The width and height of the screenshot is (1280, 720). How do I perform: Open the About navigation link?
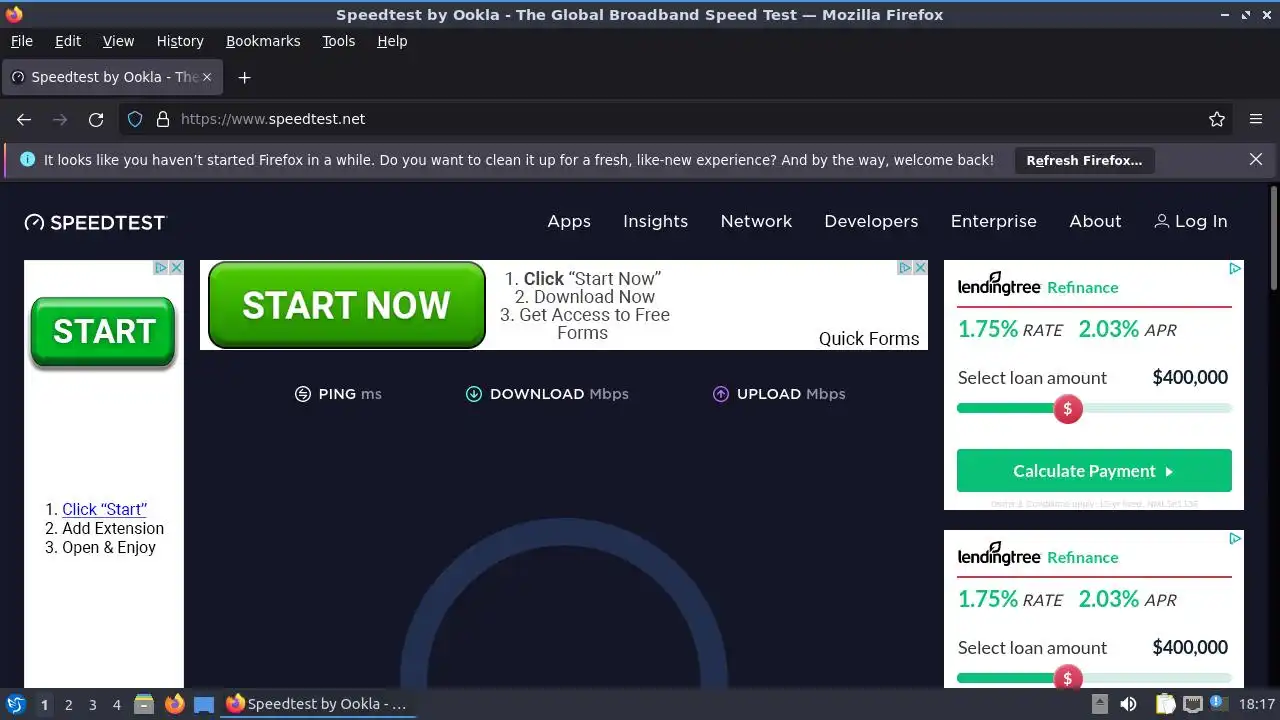click(1095, 221)
